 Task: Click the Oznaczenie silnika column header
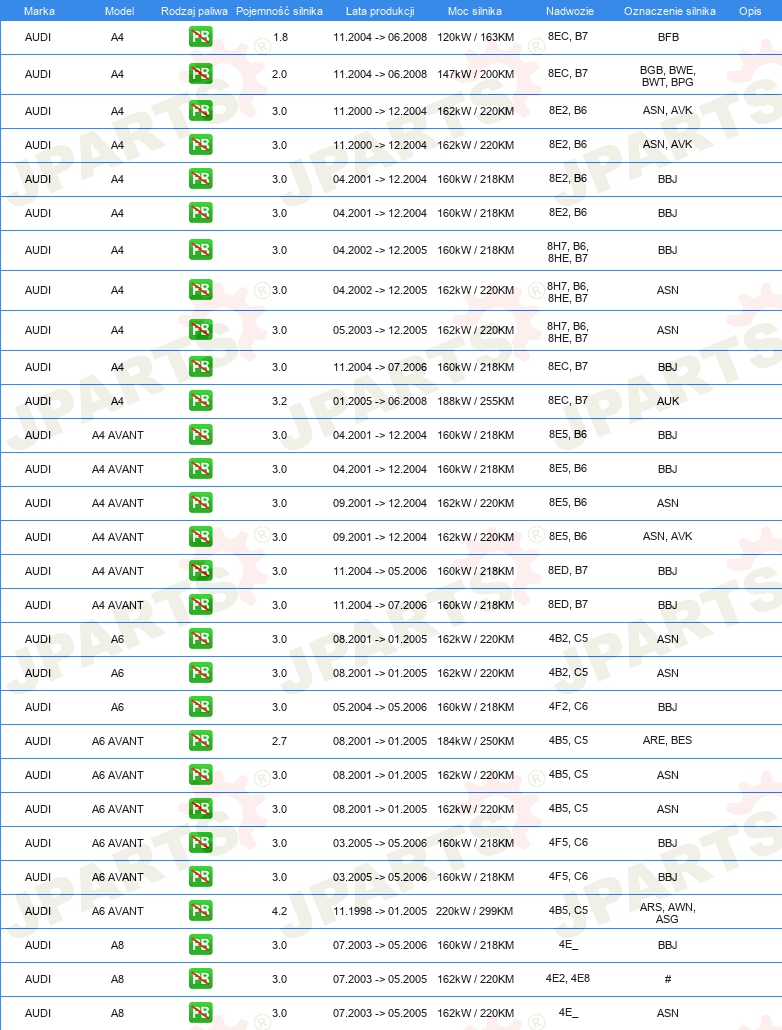[x=670, y=11]
